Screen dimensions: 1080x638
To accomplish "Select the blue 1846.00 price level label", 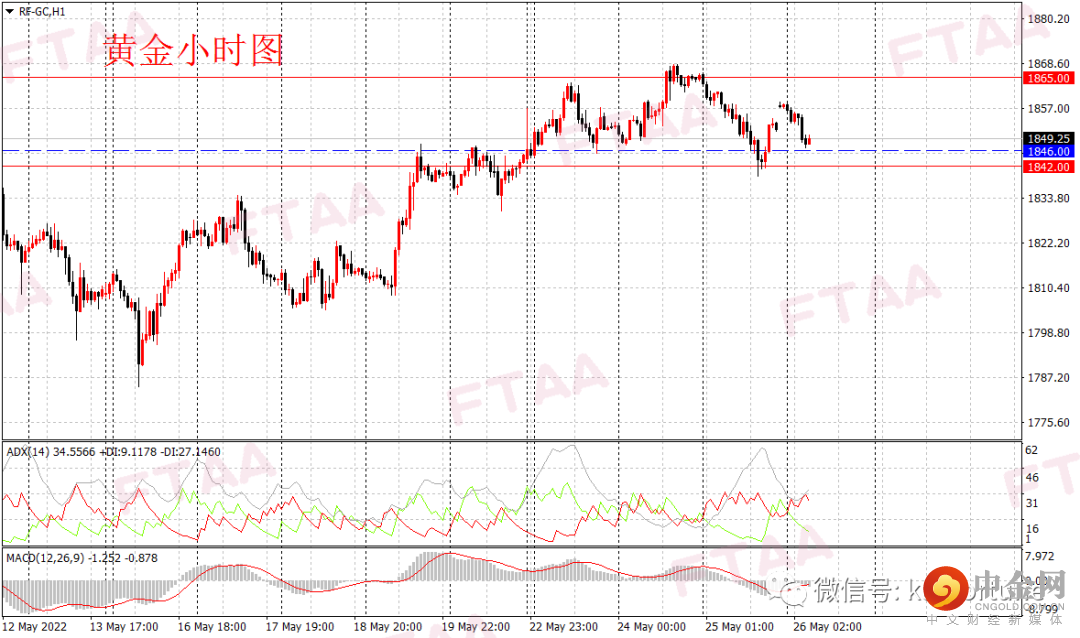I will tap(1048, 152).
